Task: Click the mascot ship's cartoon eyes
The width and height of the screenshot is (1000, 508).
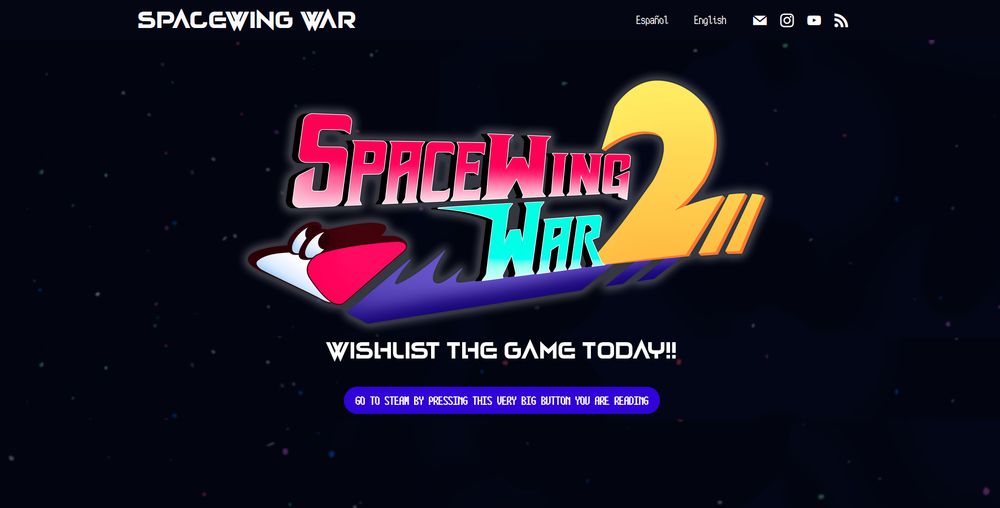Action: (x=307, y=242)
